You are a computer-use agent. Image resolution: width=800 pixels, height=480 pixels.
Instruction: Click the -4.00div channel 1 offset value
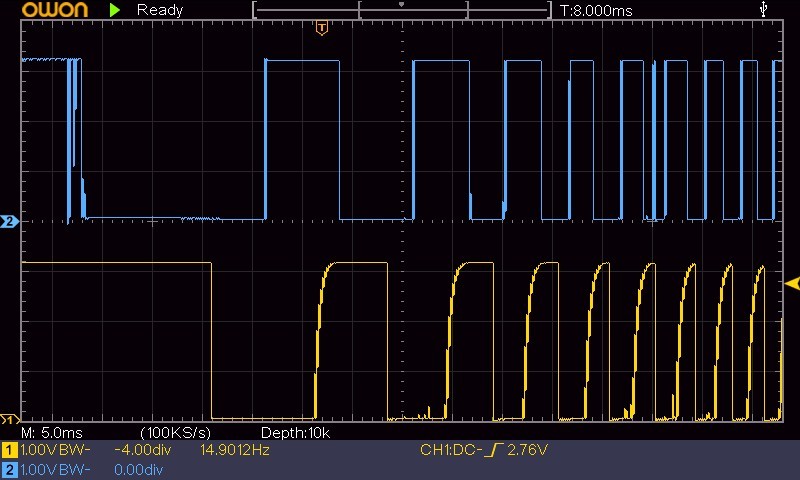pos(143,450)
